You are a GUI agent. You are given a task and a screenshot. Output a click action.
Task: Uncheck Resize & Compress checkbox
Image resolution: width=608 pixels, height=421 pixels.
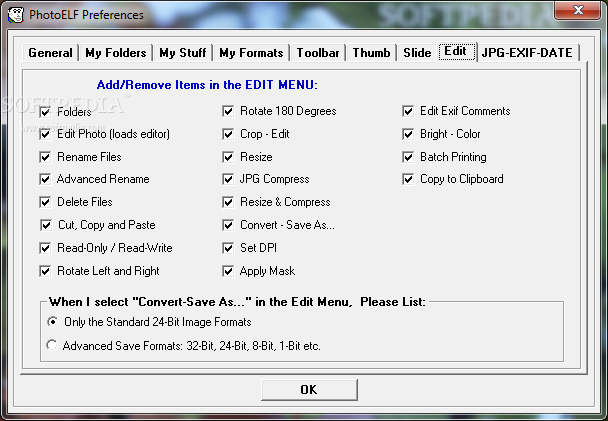(228, 202)
